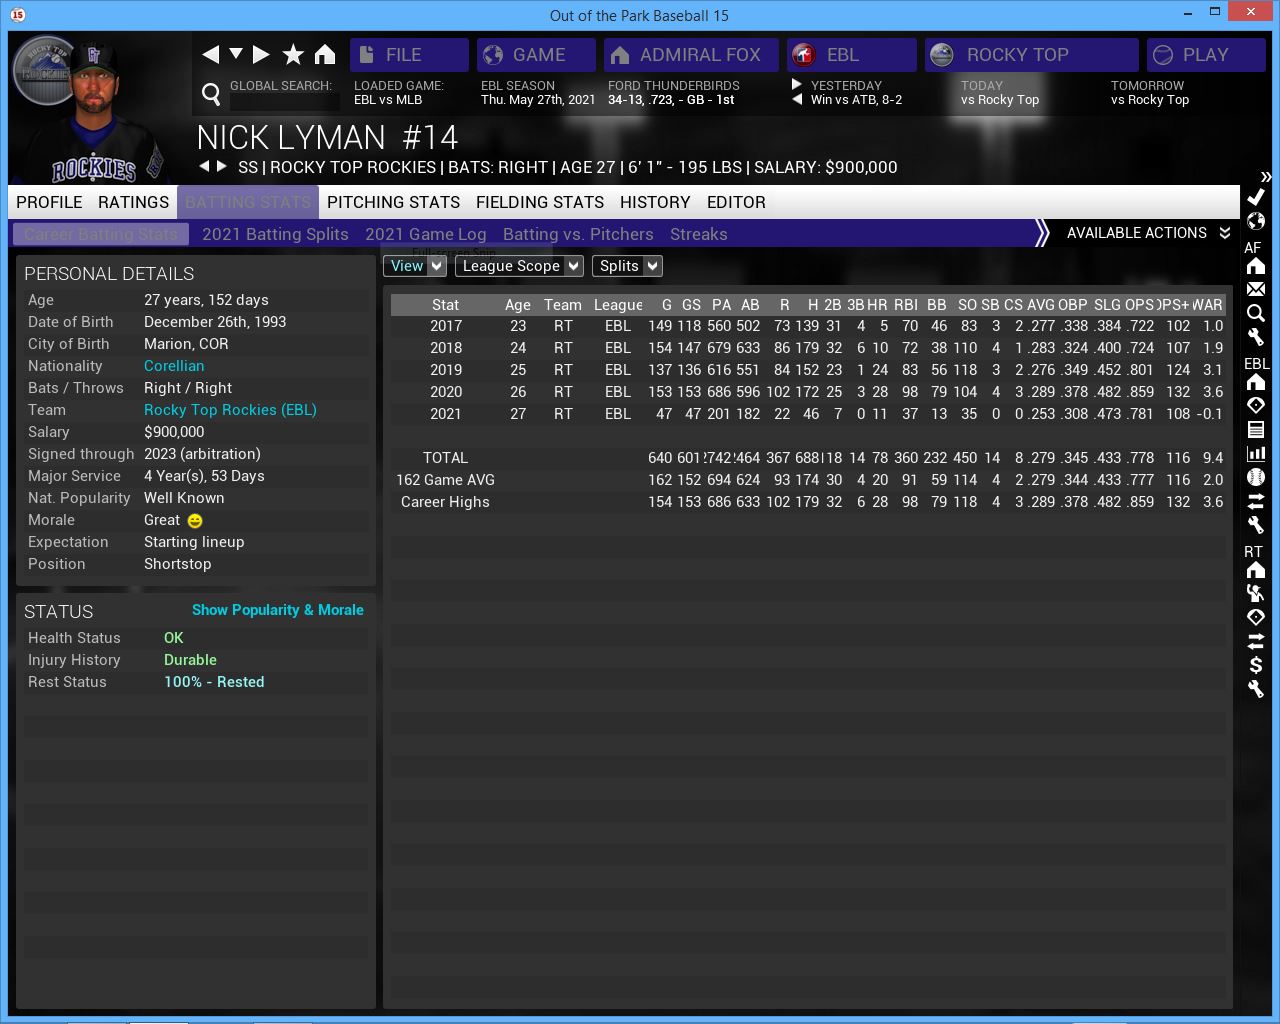
Task: Open the HISTORY tab
Action: pyautogui.click(x=655, y=202)
